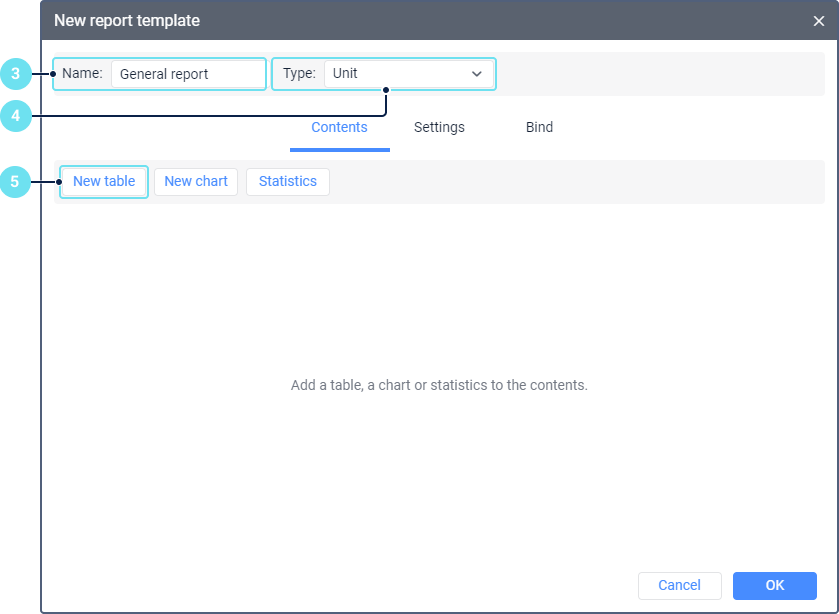Click the Type: label
Image resolution: width=839 pixels, height=614 pixels.
pos(299,74)
